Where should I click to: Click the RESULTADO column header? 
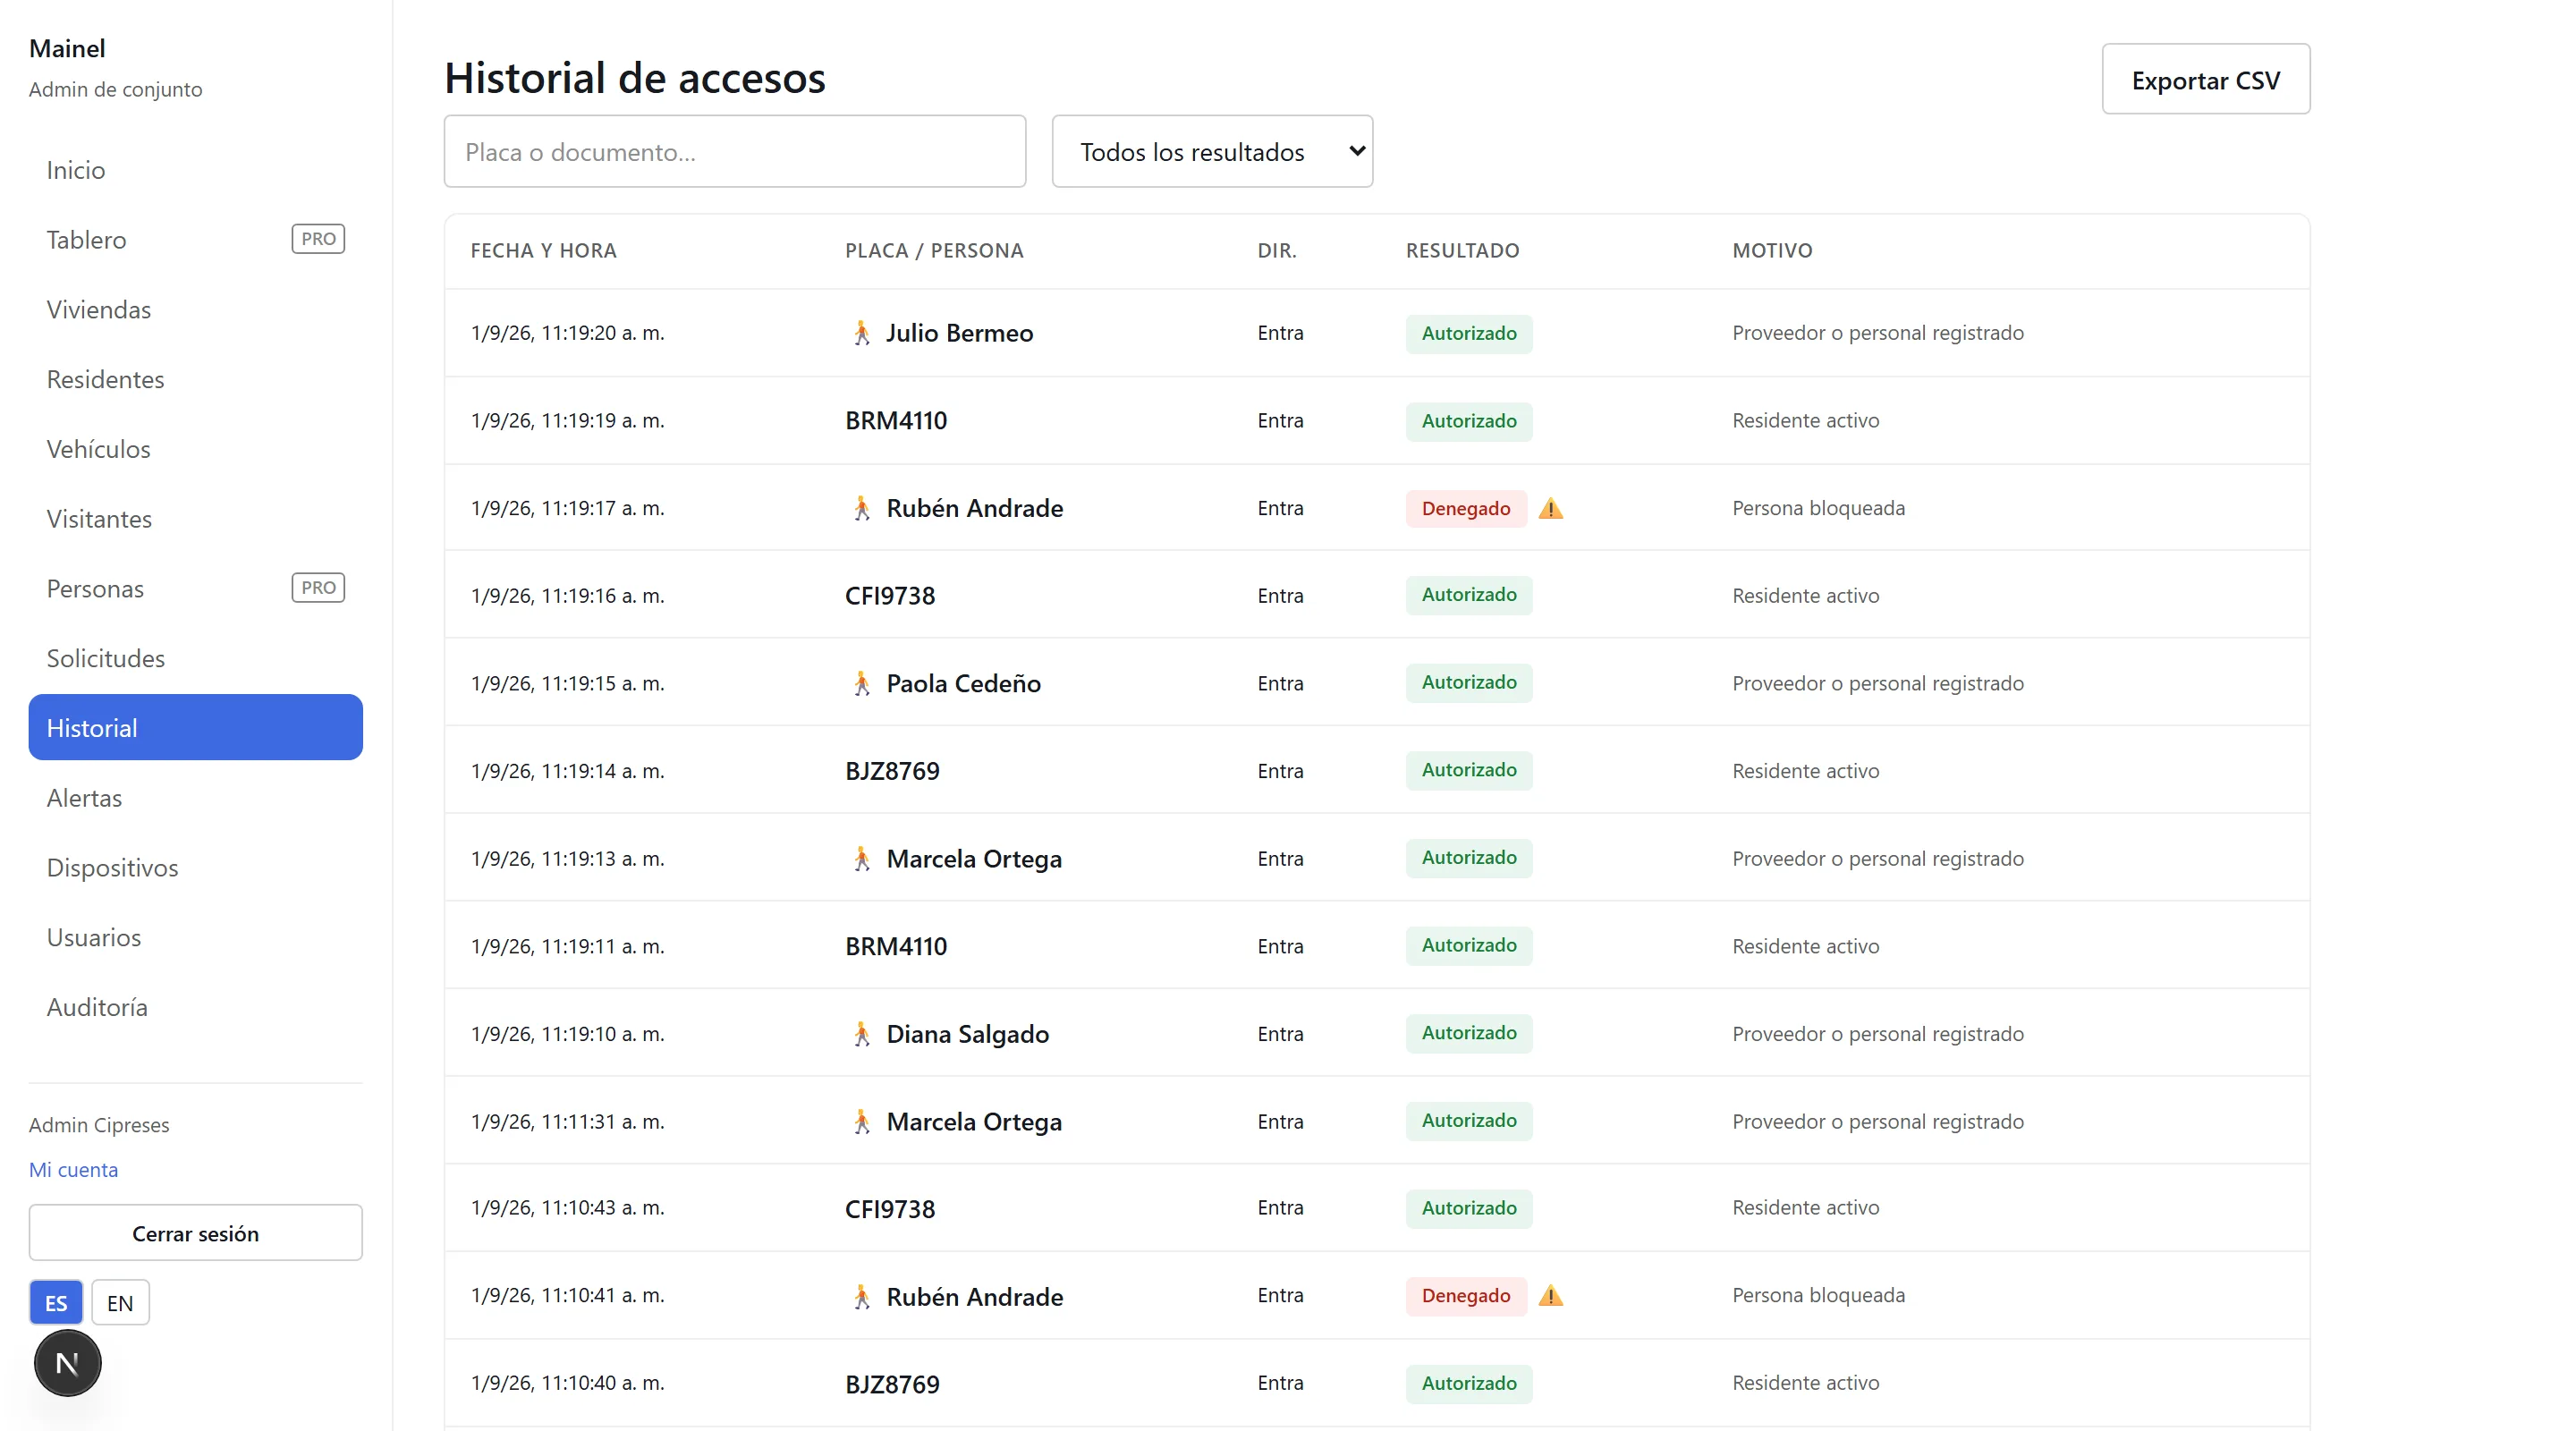point(1462,251)
